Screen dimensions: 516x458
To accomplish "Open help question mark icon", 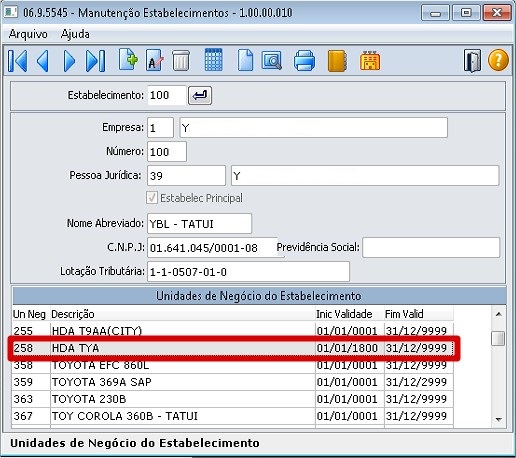I will click(x=498, y=60).
